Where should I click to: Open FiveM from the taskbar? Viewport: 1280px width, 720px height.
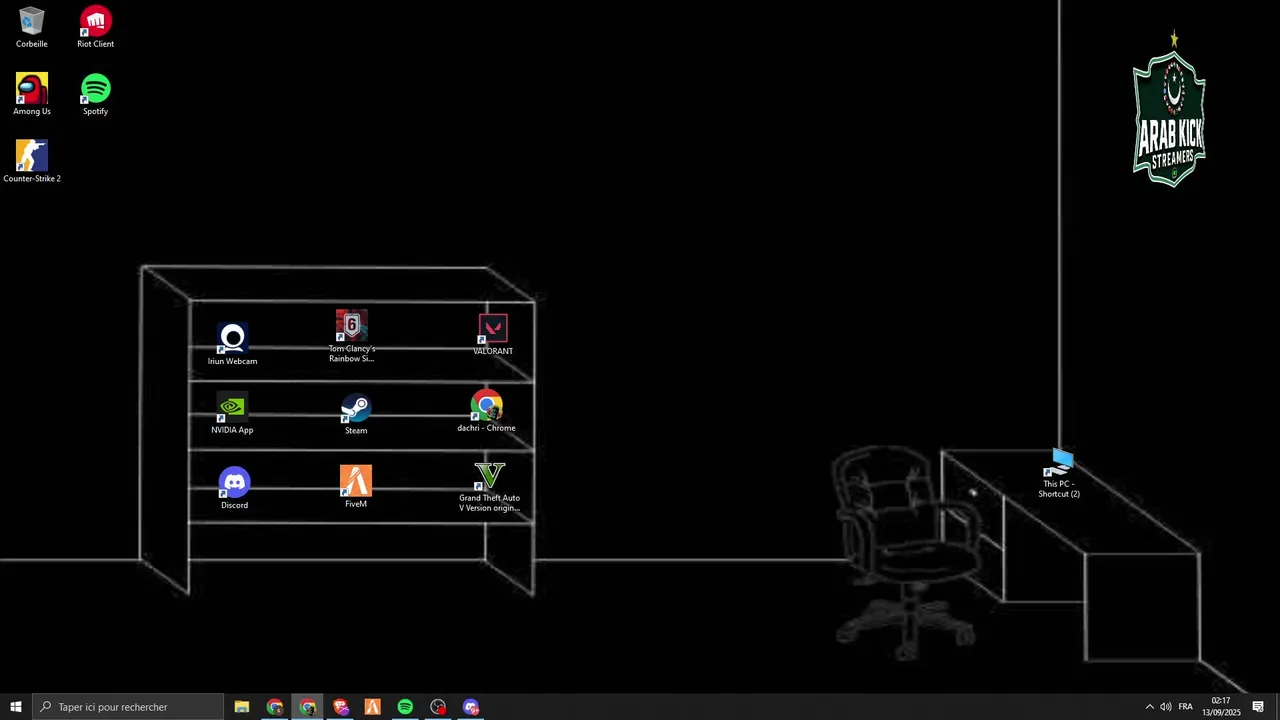pyautogui.click(x=373, y=707)
